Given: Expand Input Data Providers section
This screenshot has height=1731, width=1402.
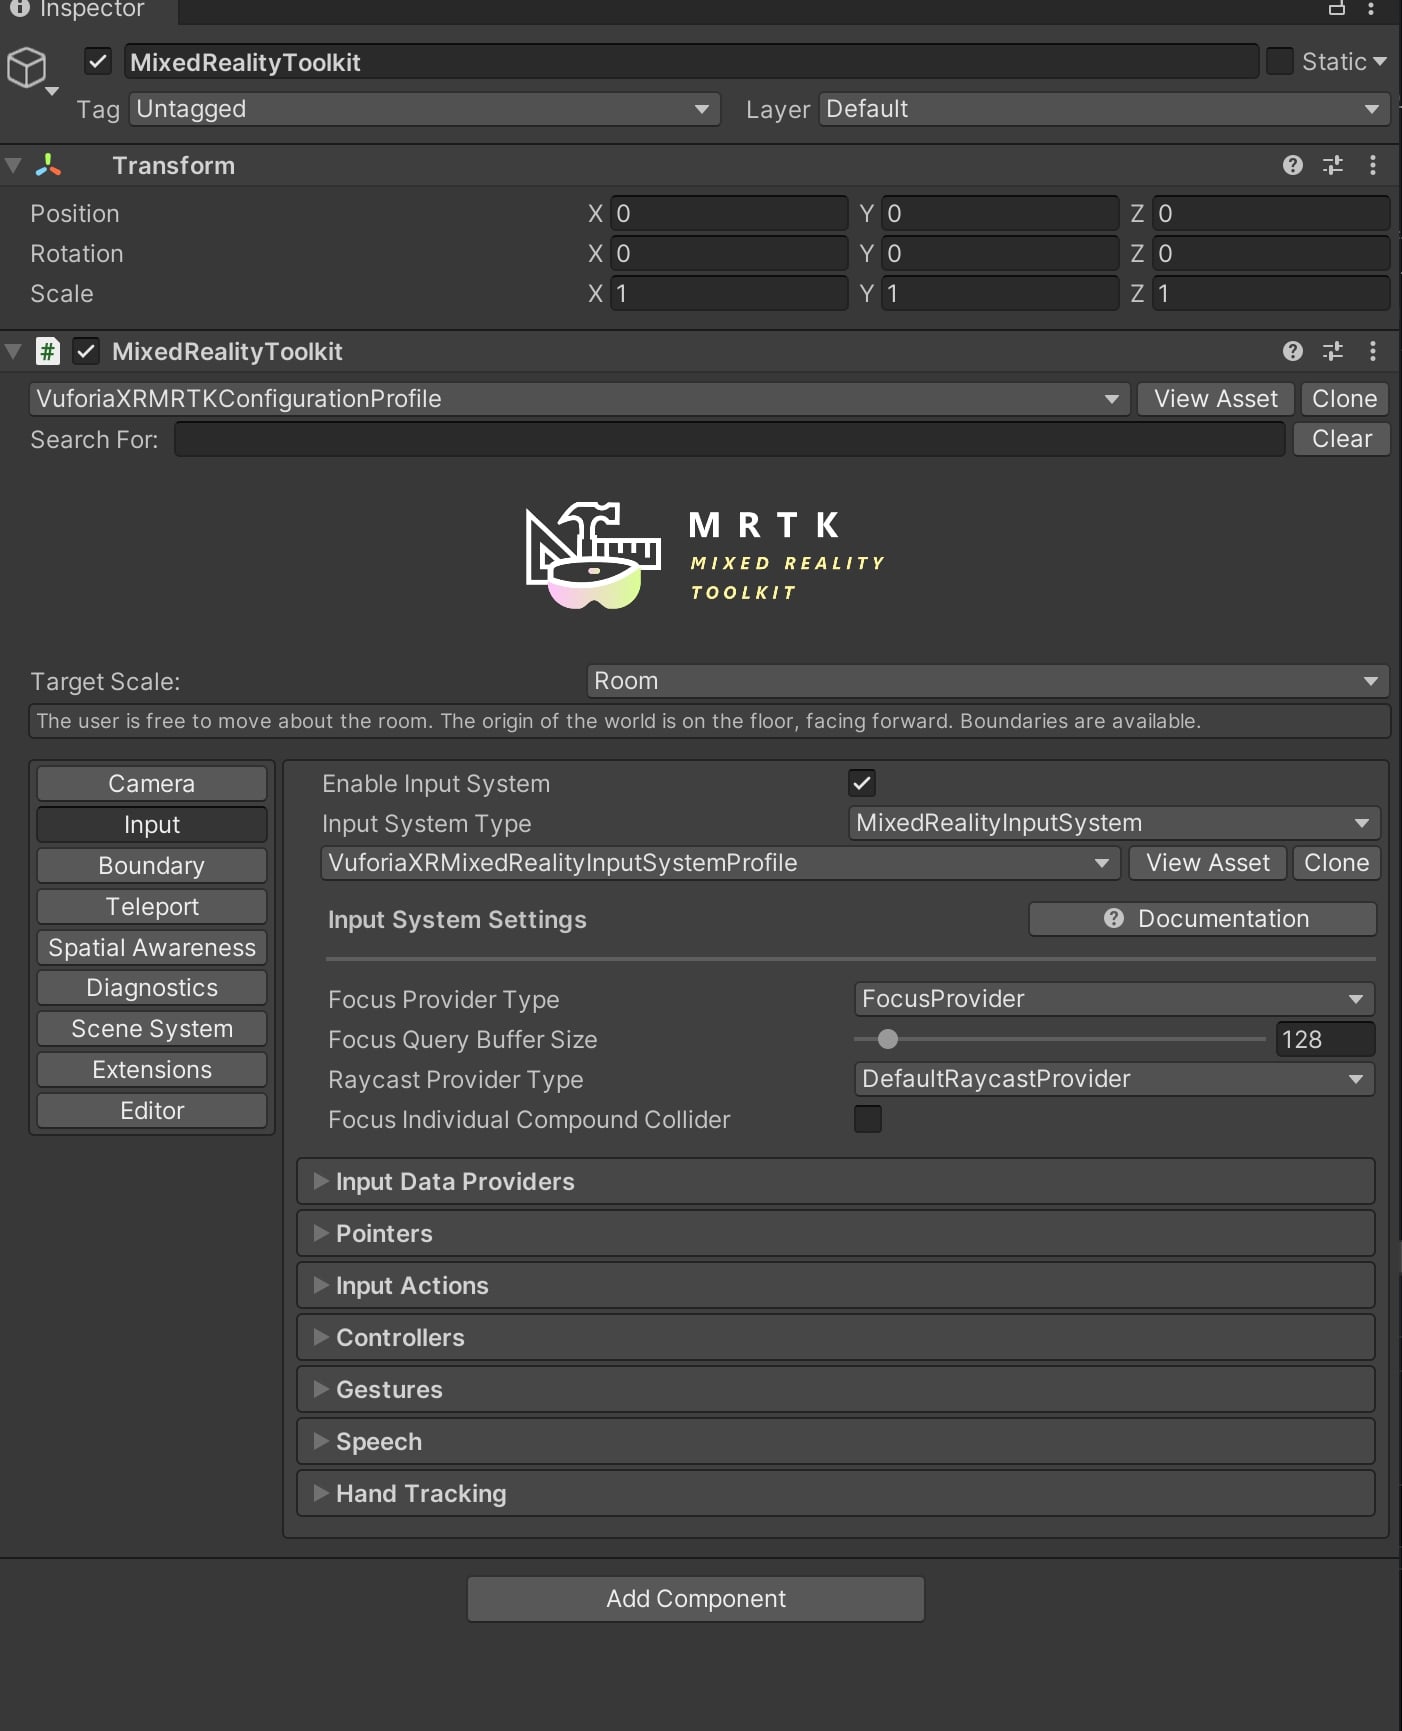Looking at the screenshot, I should pos(836,1181).
